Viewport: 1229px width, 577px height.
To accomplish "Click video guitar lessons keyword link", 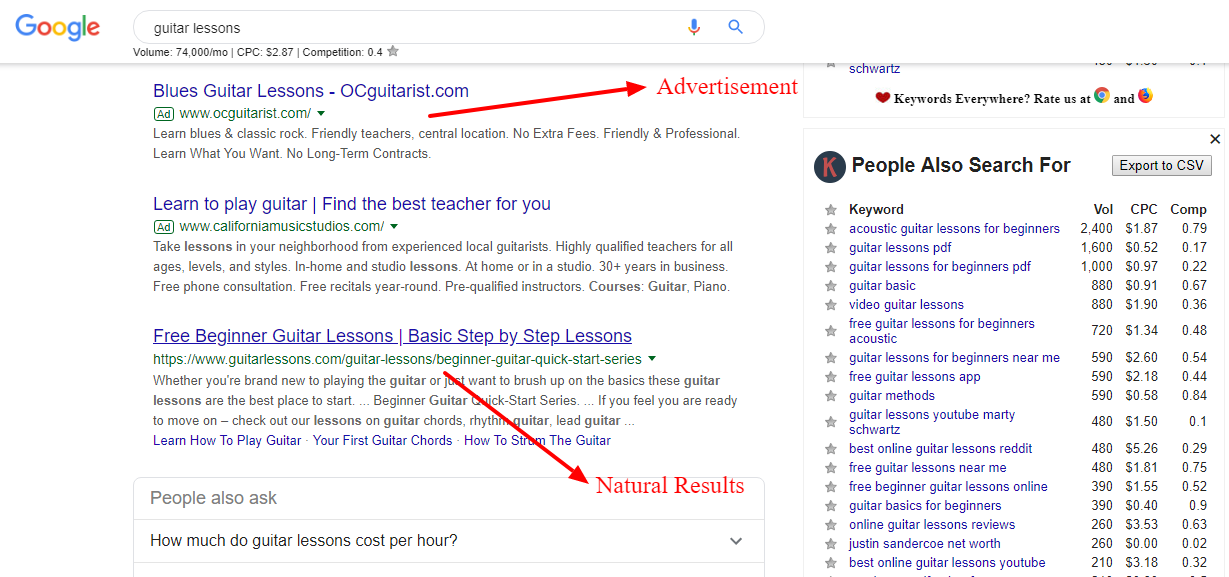I will click(906, 305).
